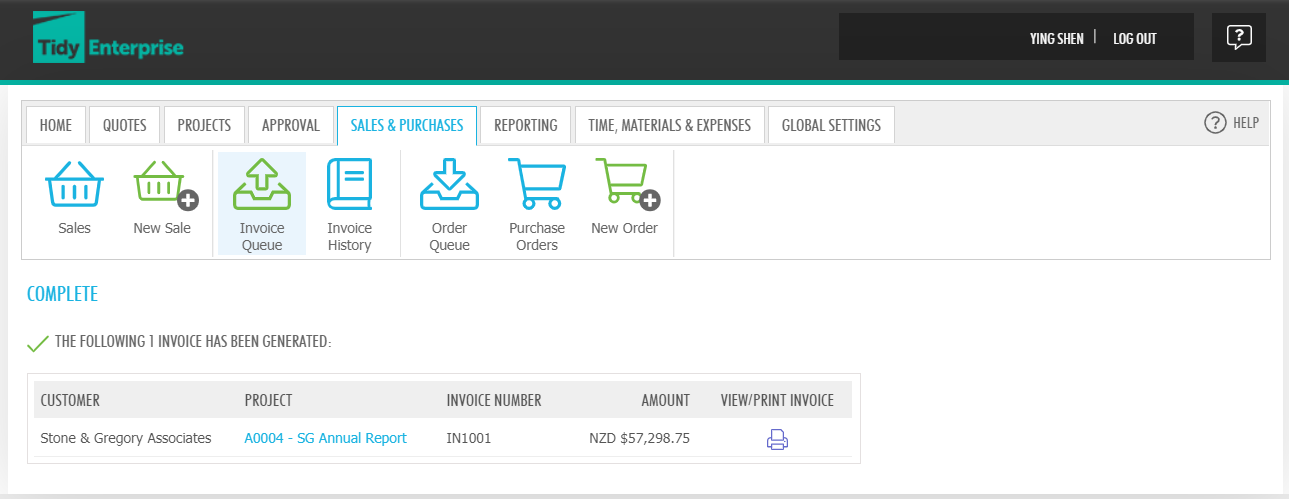Open the Reporting tab

pyautogui.click(x=526, y=125)
